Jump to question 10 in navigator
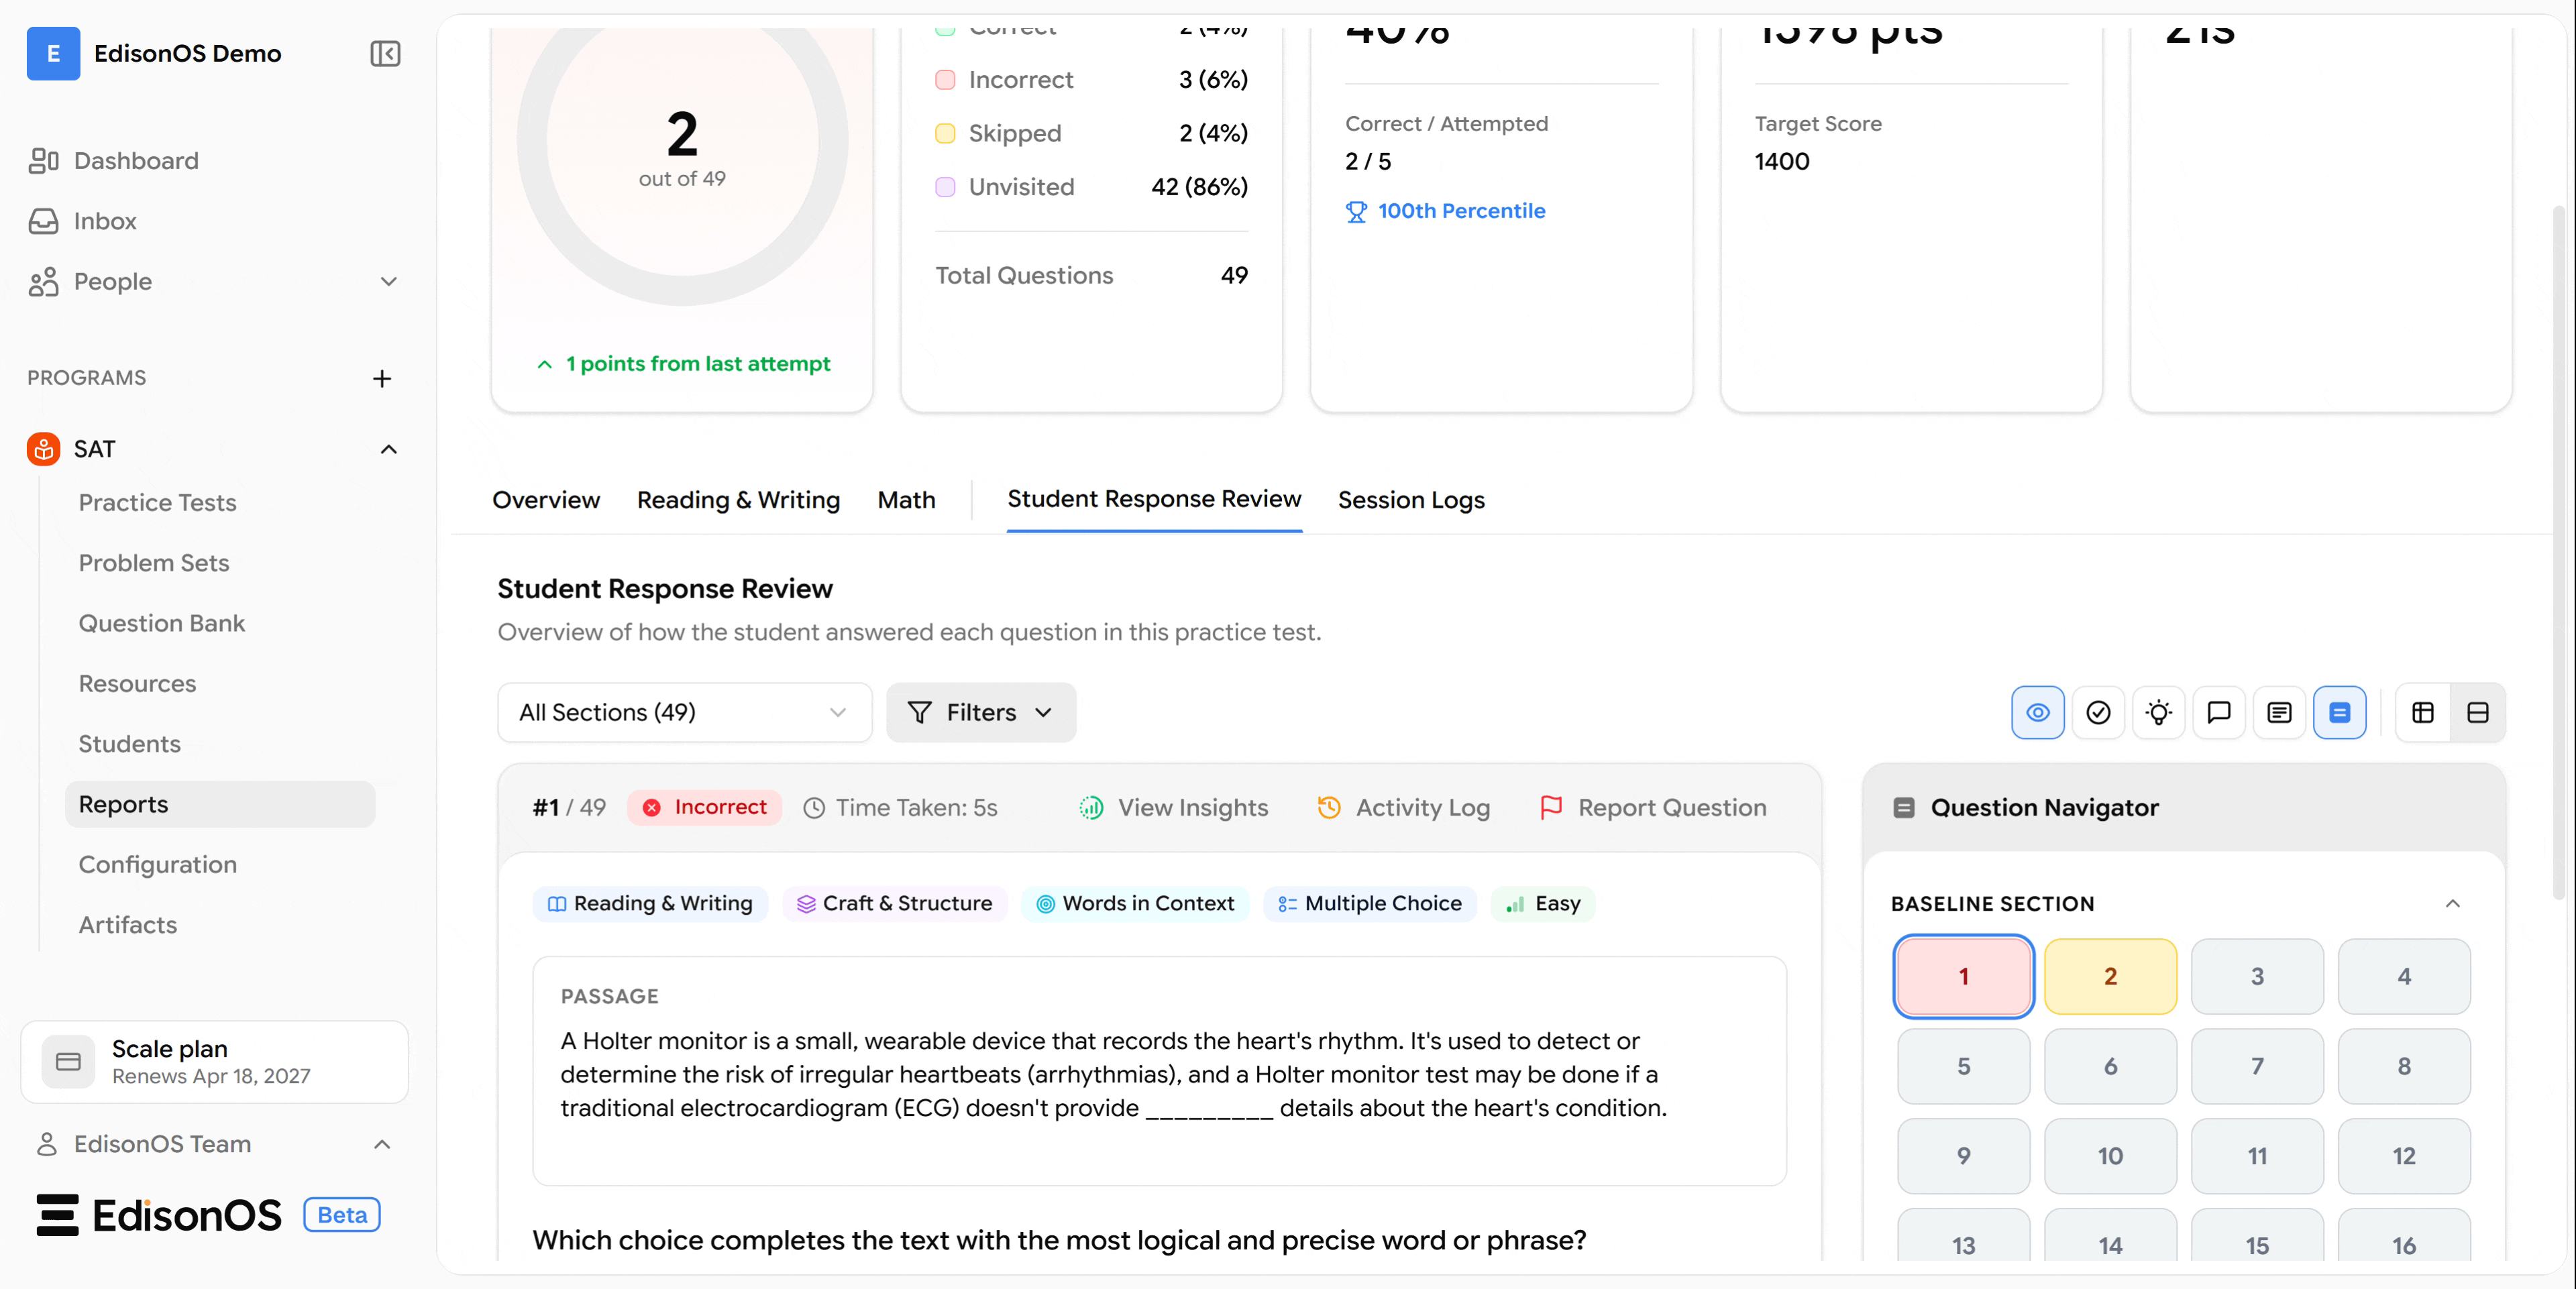 point(2110,1156)
